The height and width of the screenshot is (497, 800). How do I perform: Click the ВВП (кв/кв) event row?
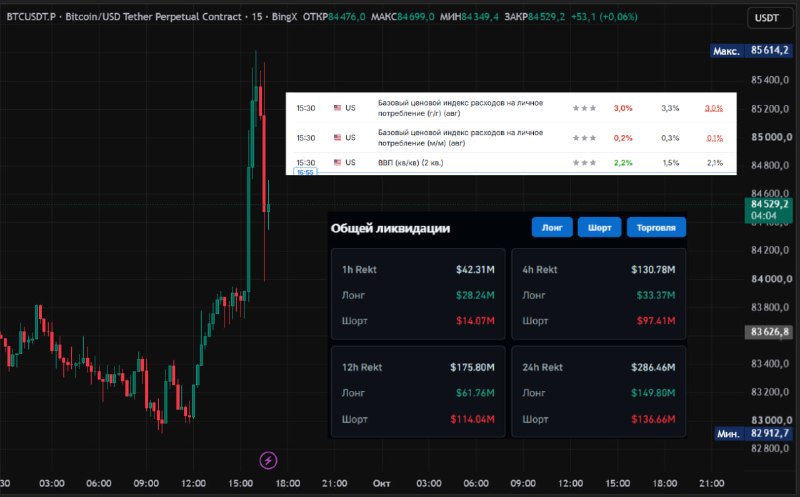[511, 163]
